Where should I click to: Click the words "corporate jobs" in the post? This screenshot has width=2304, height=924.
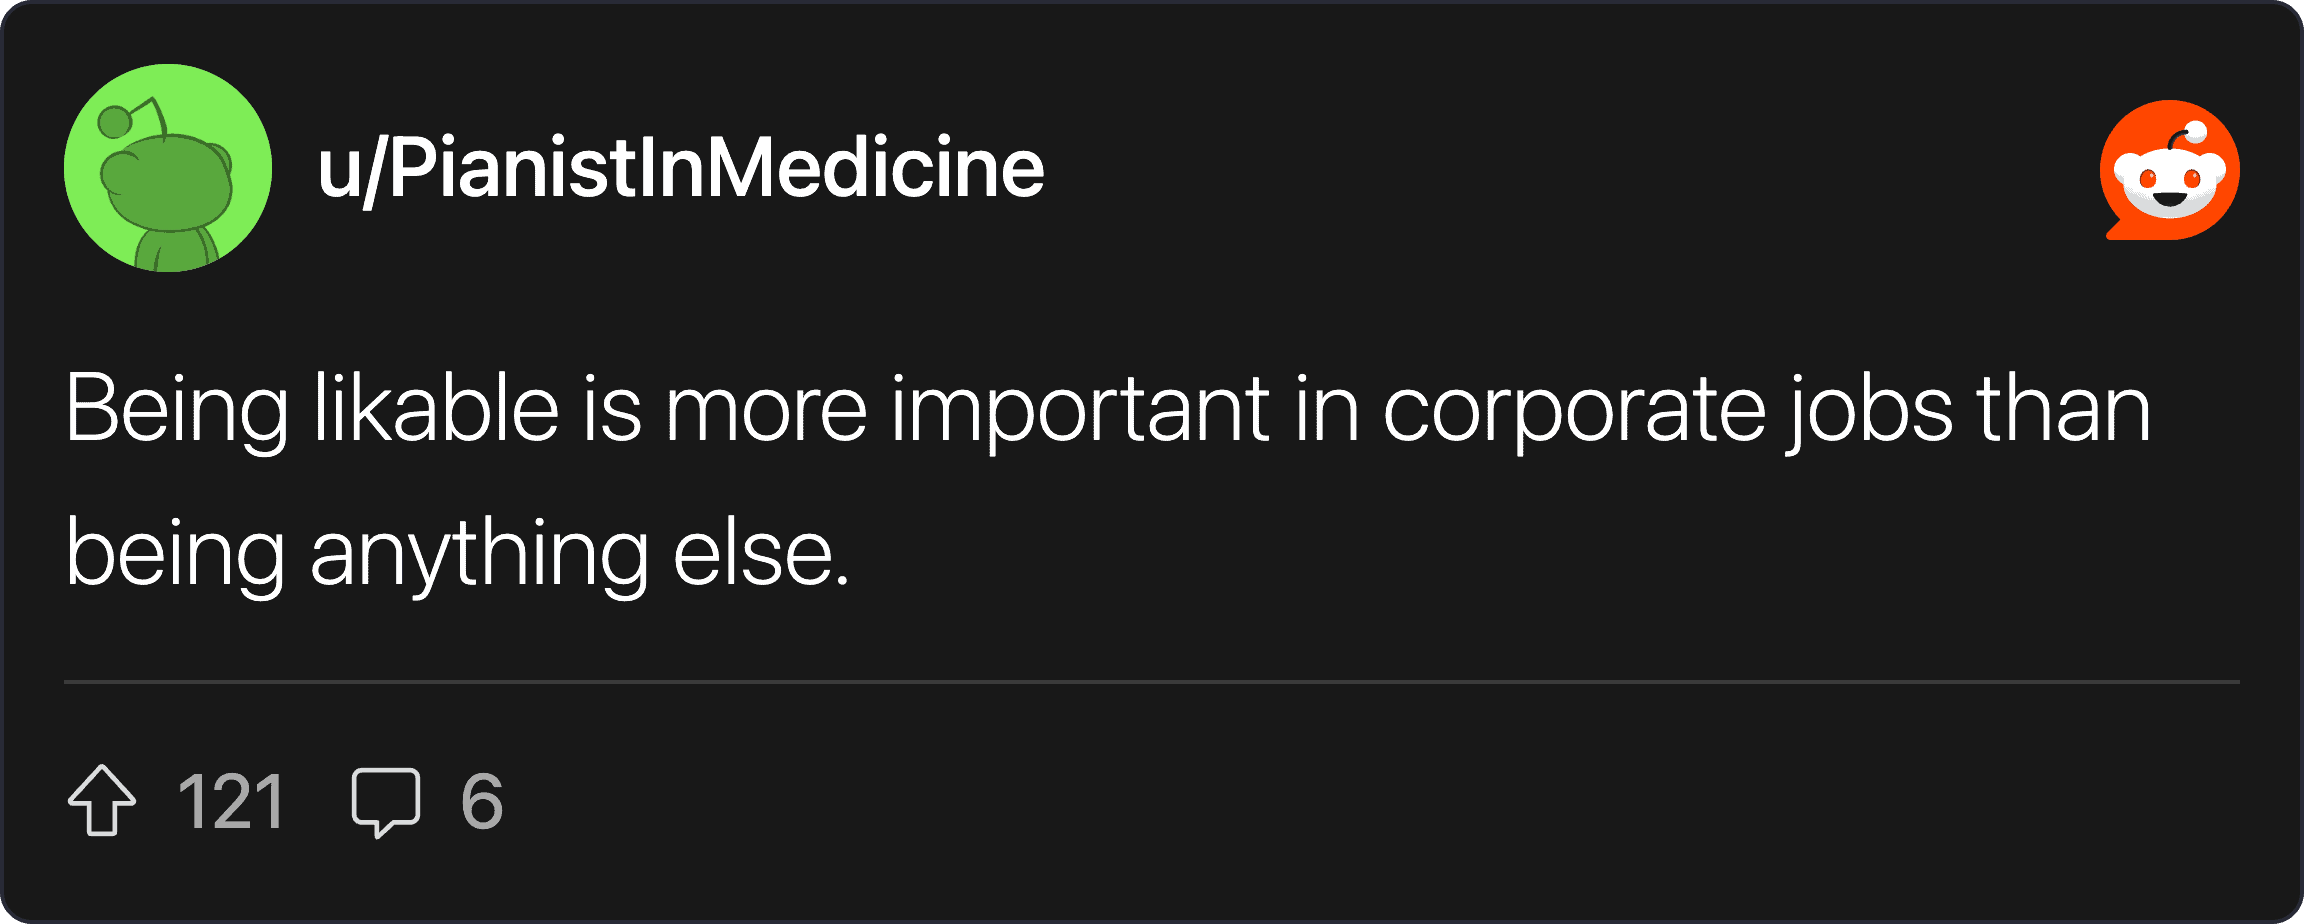point(1667,409)
